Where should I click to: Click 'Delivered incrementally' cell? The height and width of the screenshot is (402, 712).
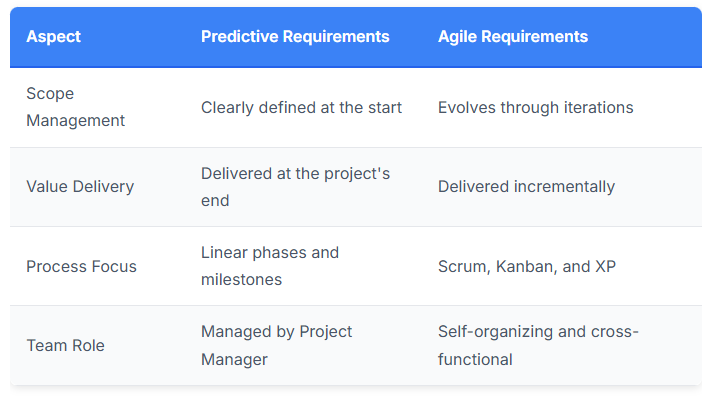pos(526,187)
